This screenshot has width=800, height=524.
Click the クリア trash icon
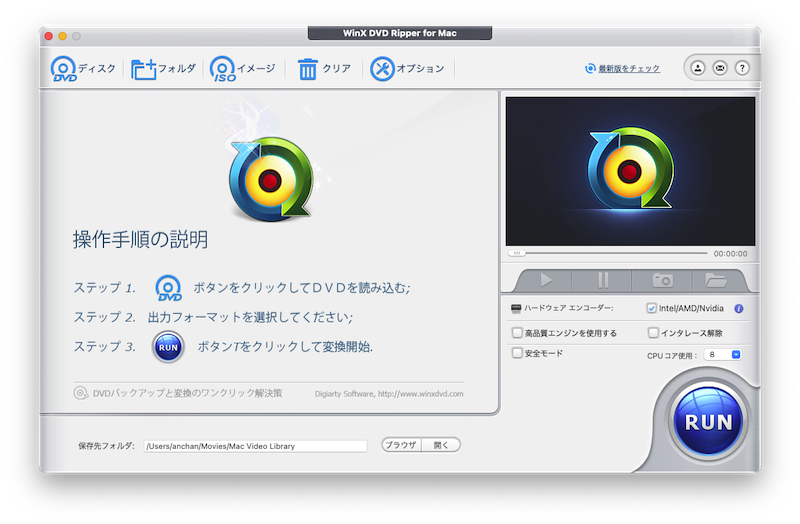(x=308, y=69)
